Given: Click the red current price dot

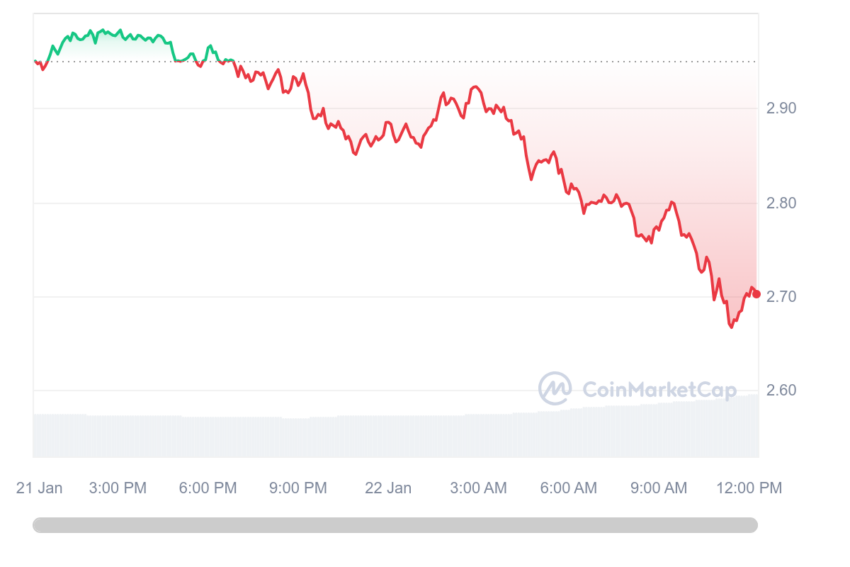Looking at the screenshot, I should pos(756,294).
